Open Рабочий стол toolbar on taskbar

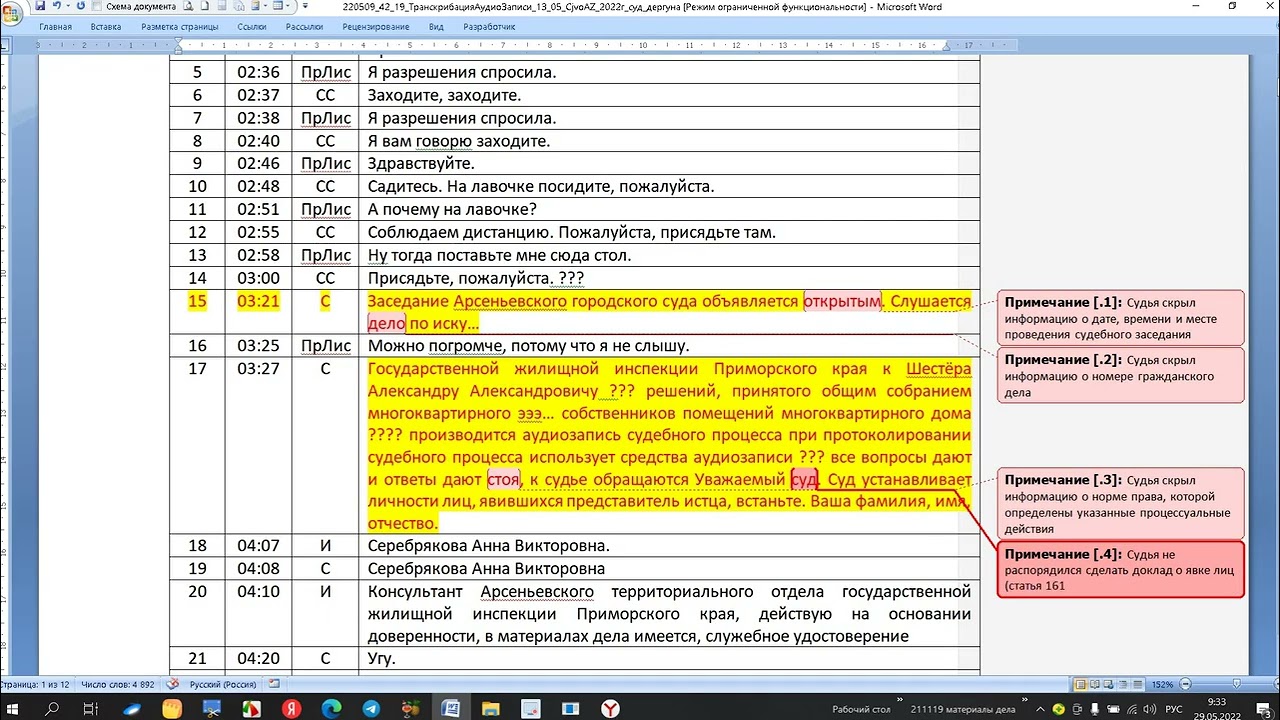pos(861,709)
